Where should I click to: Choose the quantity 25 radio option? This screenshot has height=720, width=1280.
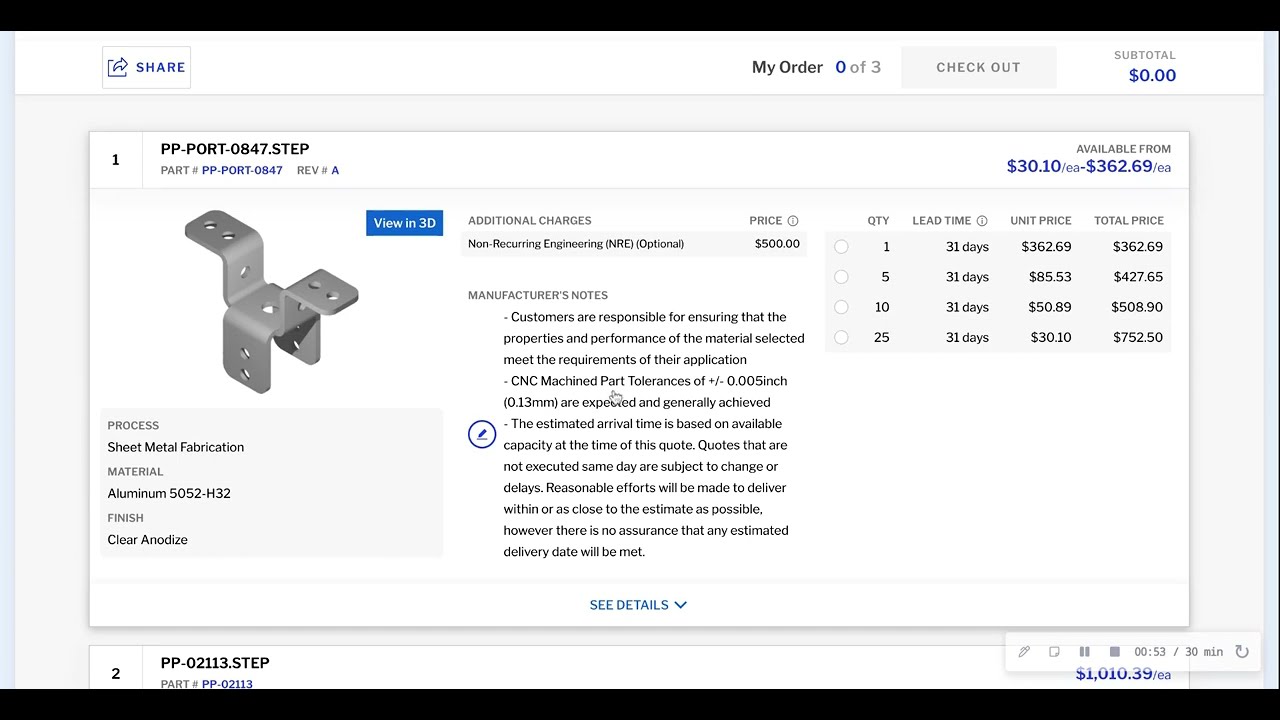(841, 338)
